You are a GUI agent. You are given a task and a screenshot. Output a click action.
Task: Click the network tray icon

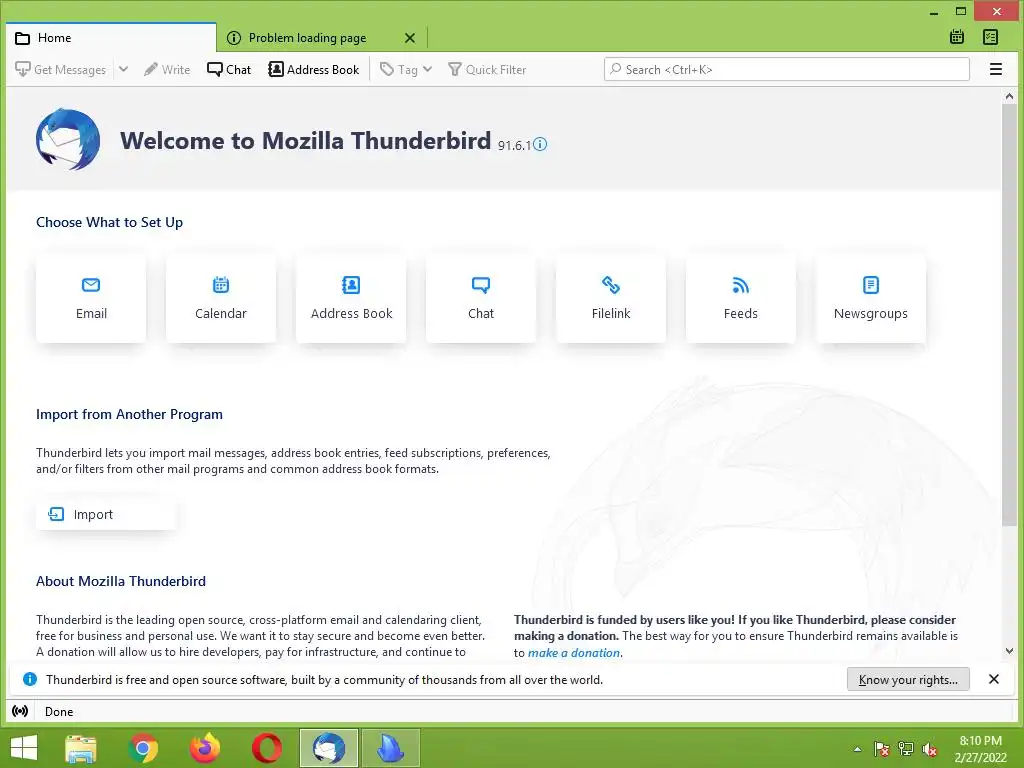click(x=906, y=749)
